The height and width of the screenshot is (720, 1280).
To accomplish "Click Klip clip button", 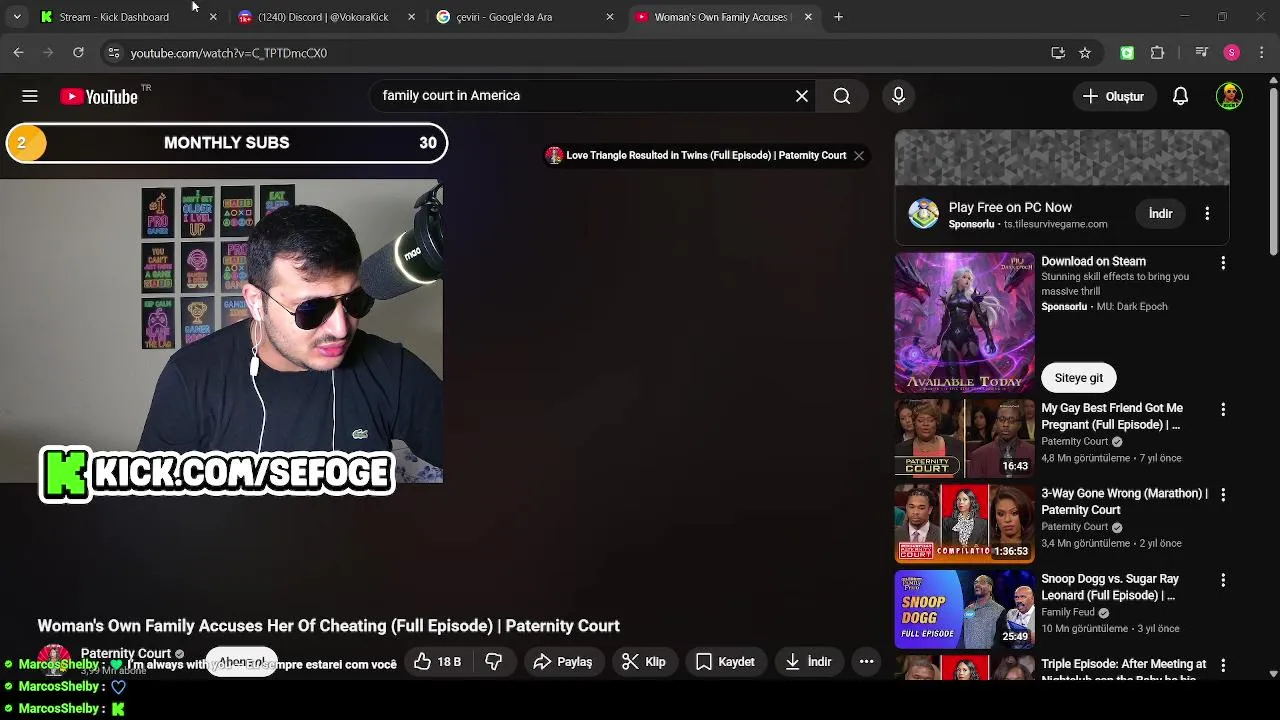I will [x=643, y=661].
